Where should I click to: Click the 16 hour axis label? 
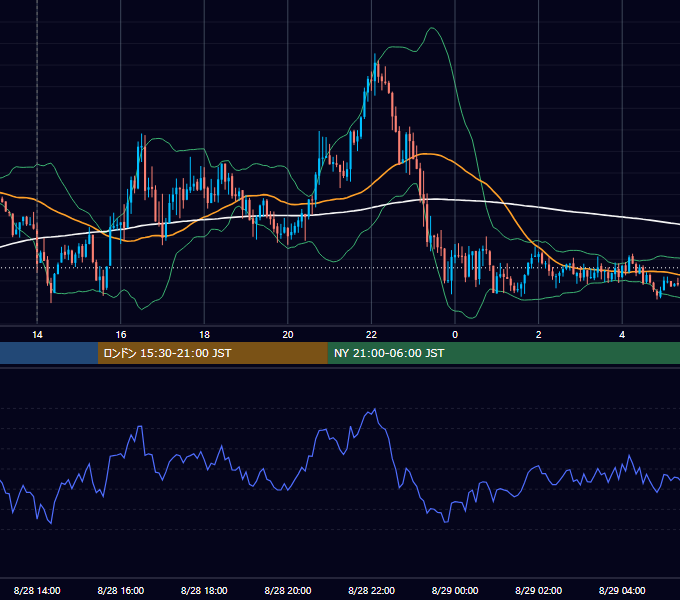(121, 334)
